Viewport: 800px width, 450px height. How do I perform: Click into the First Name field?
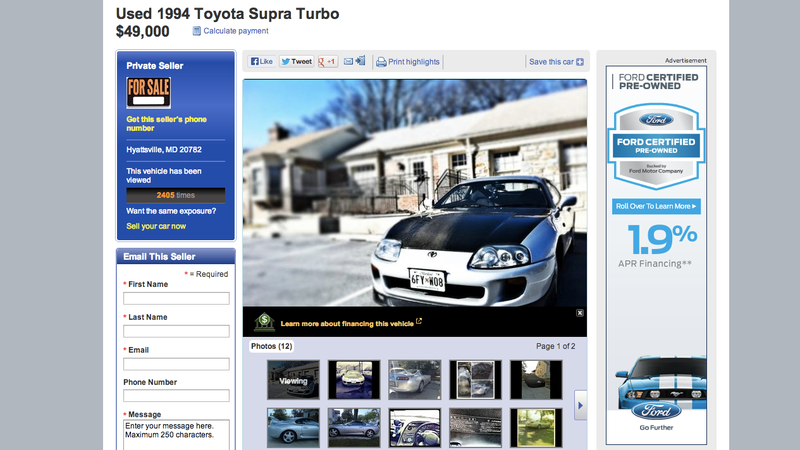tap(176, 298)
